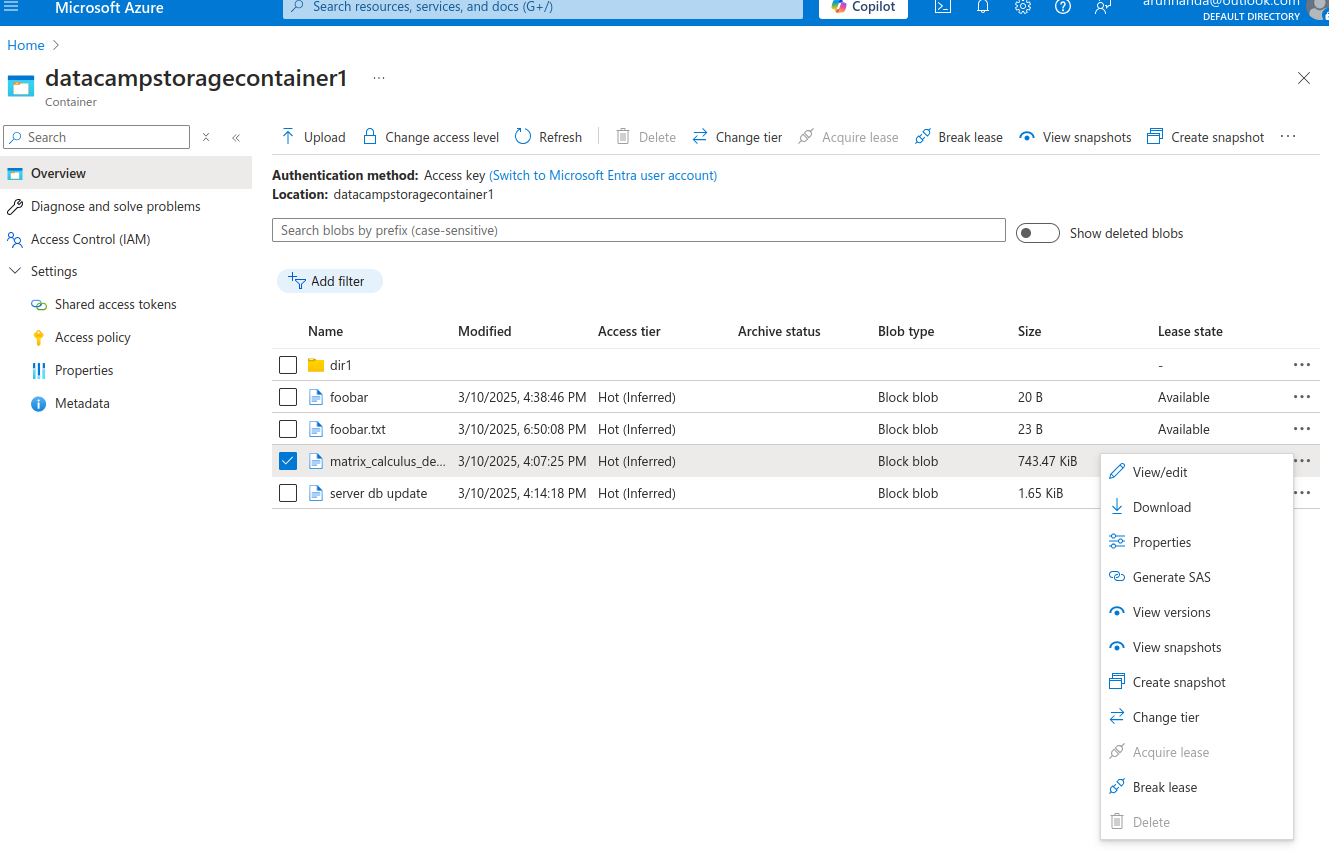Screen dimensions: 1329x854
Task: Go to Home breadcrumb link
Action: (x=26, y=45)
